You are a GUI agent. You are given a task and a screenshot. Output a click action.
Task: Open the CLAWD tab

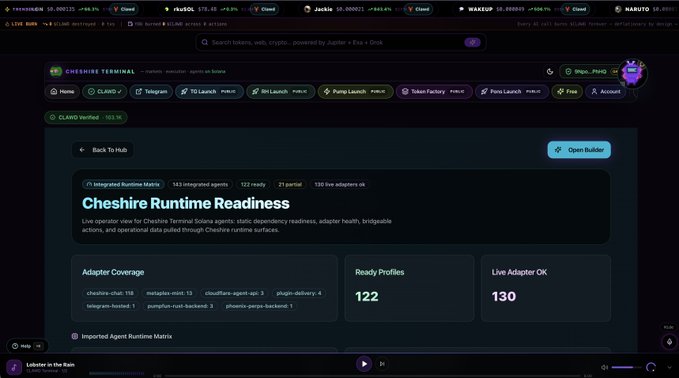105,91
